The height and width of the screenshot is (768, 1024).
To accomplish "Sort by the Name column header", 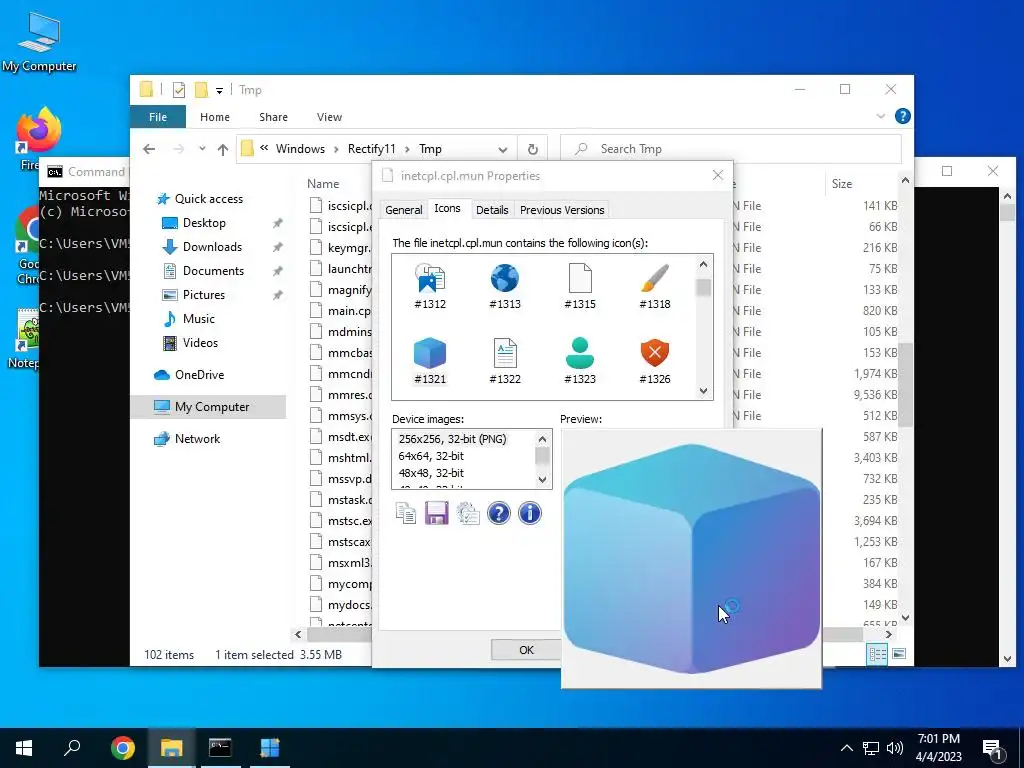I will [x=323, y=184].
